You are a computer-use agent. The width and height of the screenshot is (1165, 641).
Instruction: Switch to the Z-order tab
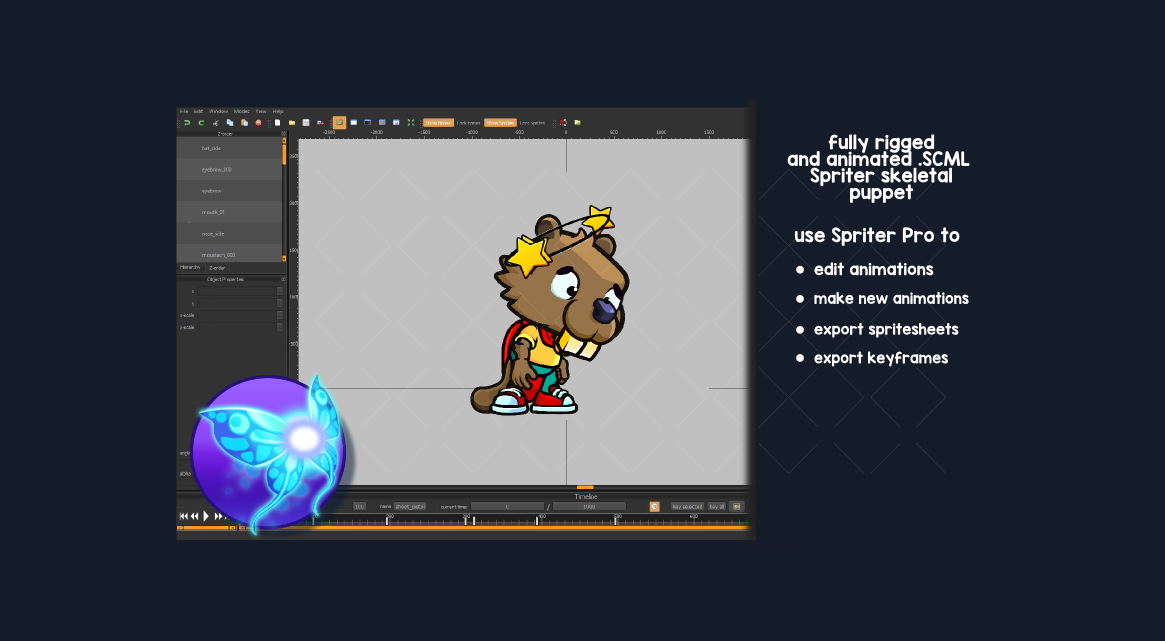click(x=217, y=268)
